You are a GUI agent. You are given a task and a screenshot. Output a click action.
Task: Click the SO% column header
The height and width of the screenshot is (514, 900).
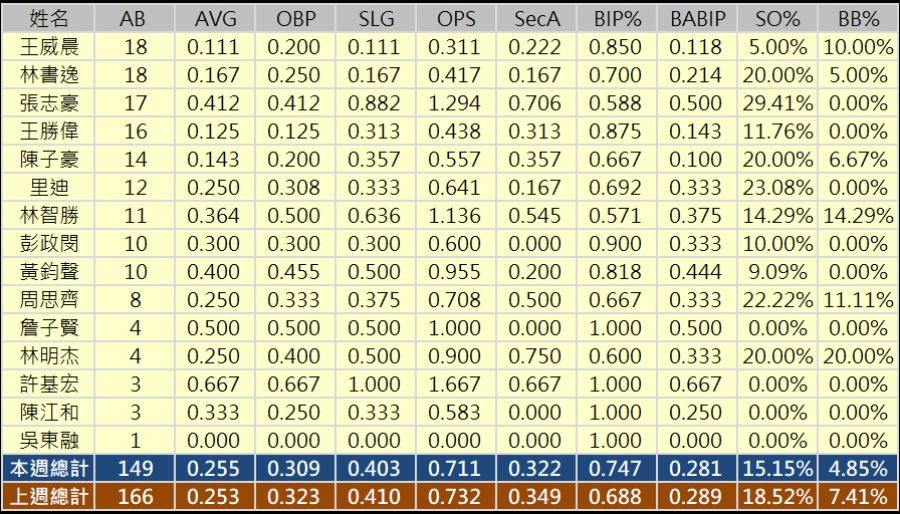(776, 19)
